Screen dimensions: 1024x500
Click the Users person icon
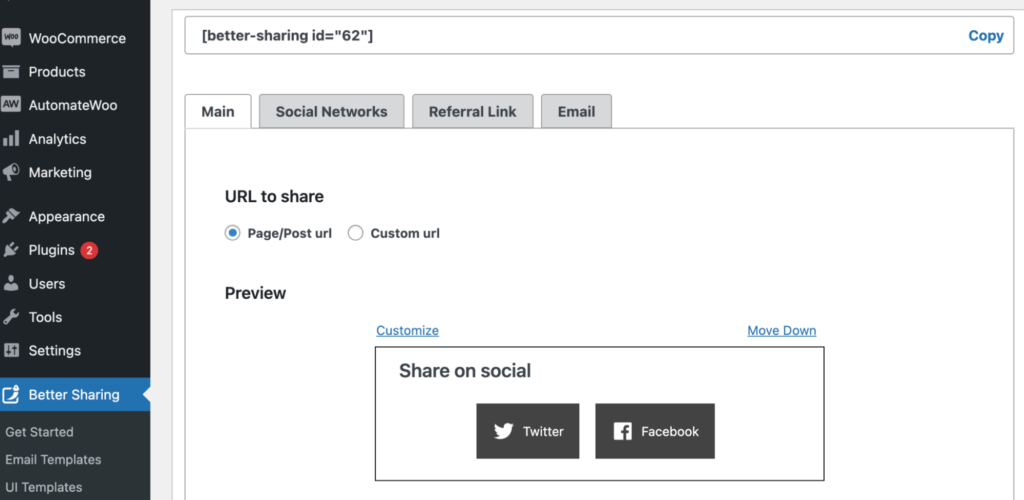(x=11, y=283)
